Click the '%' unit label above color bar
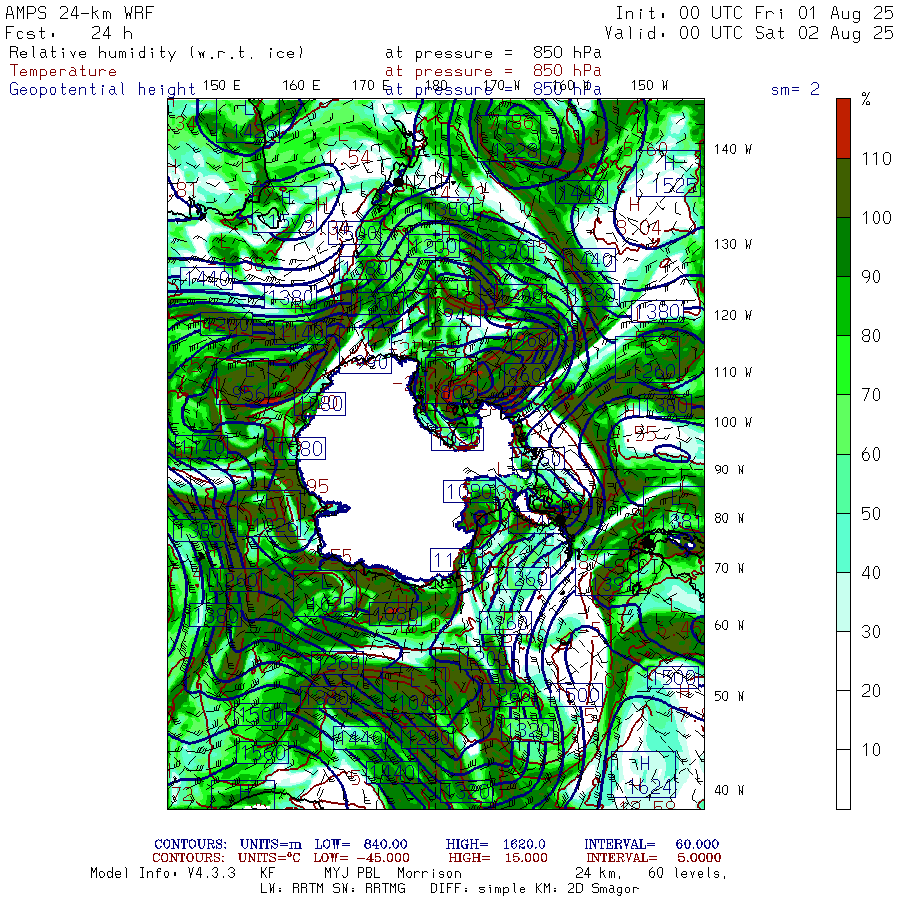 click(x=866, y=99)
